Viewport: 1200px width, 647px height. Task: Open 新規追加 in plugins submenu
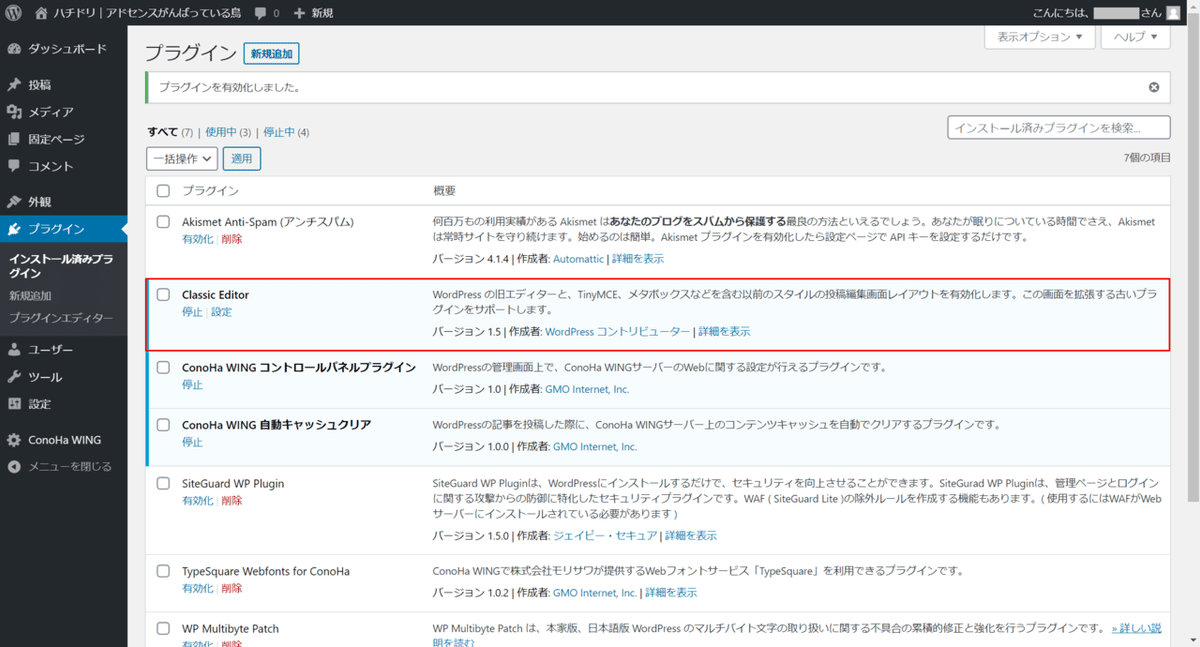click(30, 296)
